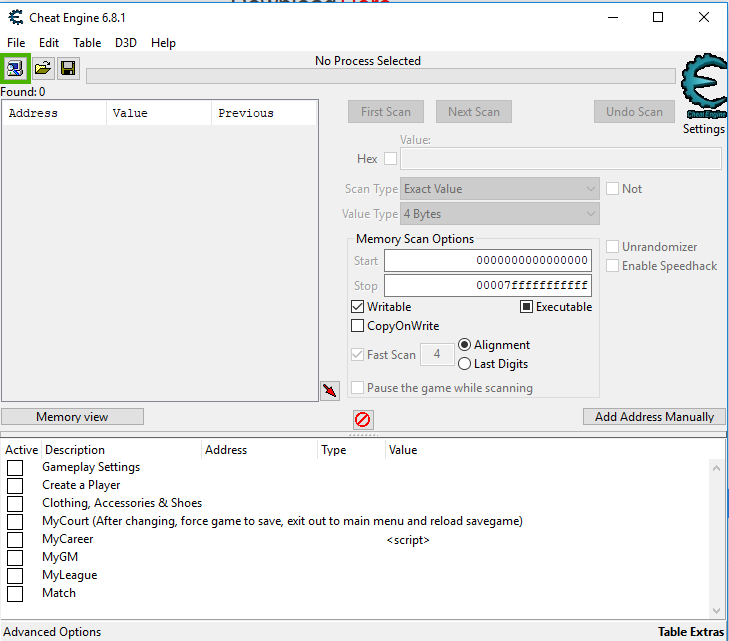Viewport: 729px width, 641px height.
Task: Click the found-list Address column header
Action: tap(54, 113)
